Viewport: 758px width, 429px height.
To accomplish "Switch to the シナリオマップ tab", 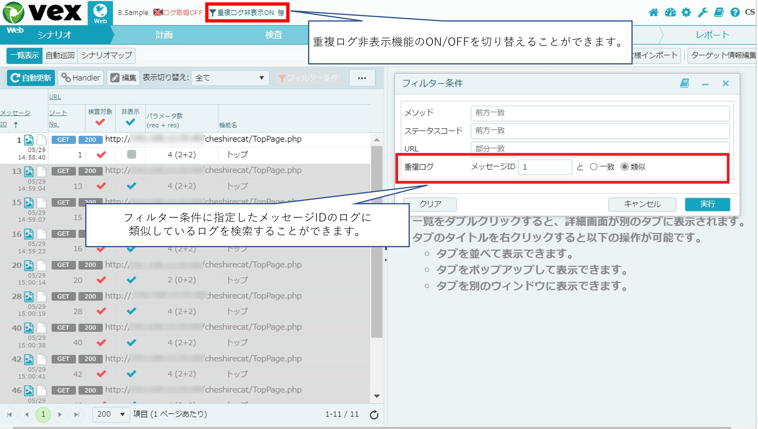I will 106,56.
